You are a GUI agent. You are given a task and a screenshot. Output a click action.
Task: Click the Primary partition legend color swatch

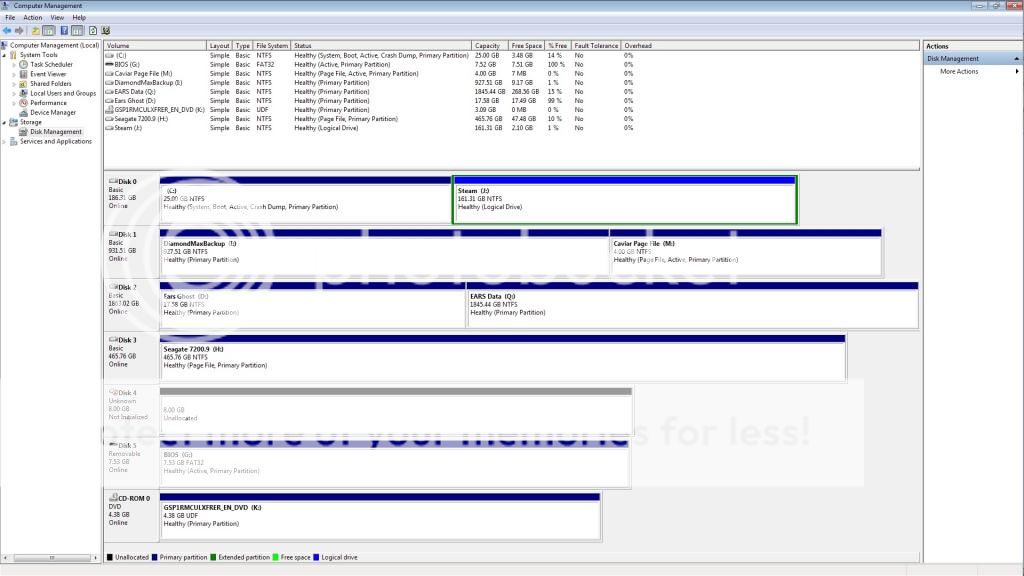(155, 557)
